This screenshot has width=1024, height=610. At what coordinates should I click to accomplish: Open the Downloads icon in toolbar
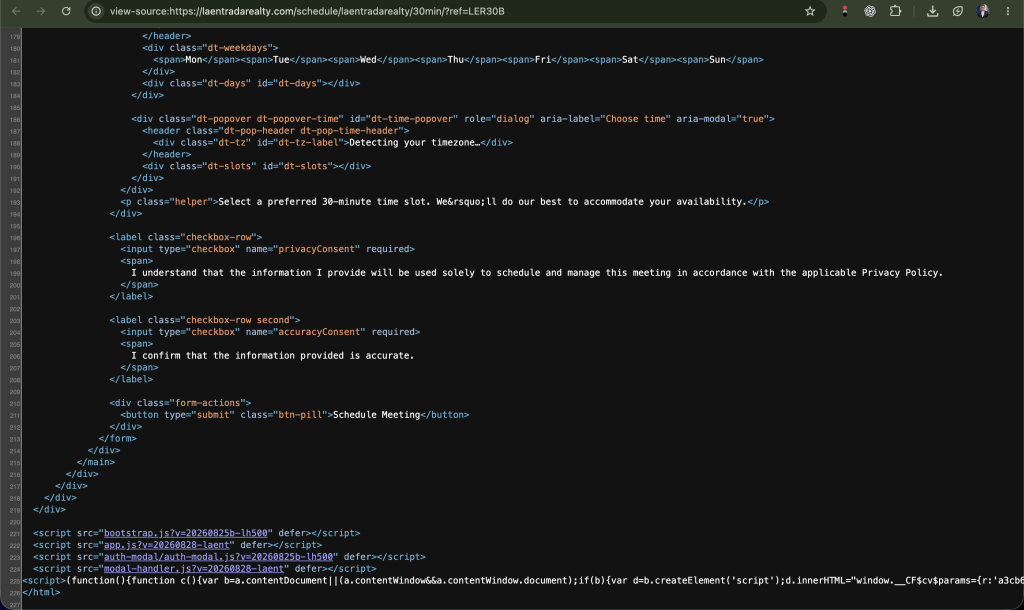pos(933,11)
